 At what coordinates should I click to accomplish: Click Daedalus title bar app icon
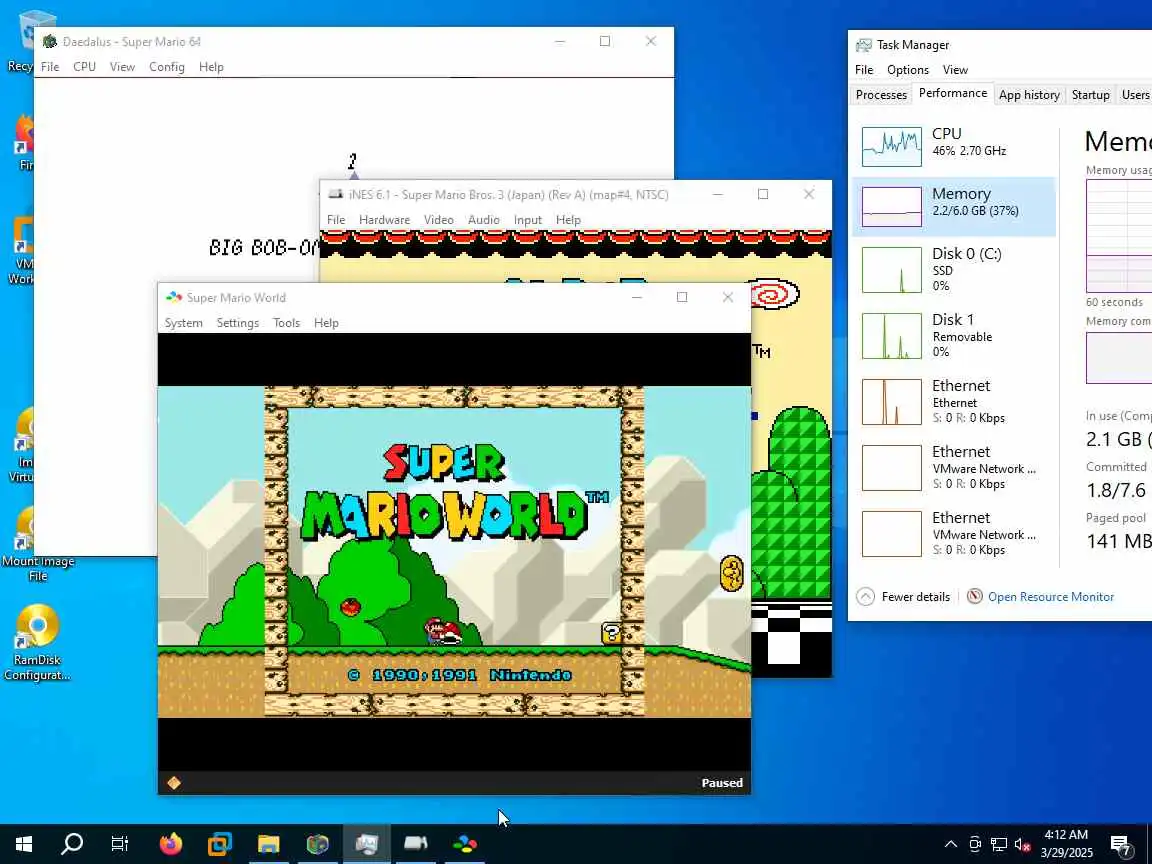pyautogui.click(x=50, y=42)
